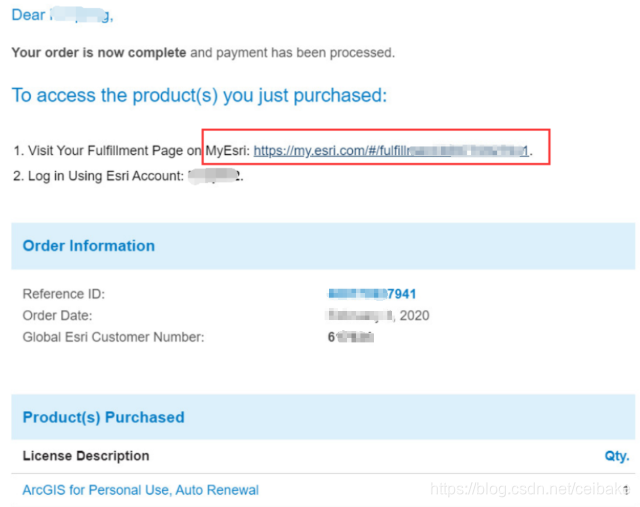Image resolution: width=640 pixels, height=507 pixels.
Task: Click the blurred Esri account username
Action: pyautogui.click(x=215, y=176)
